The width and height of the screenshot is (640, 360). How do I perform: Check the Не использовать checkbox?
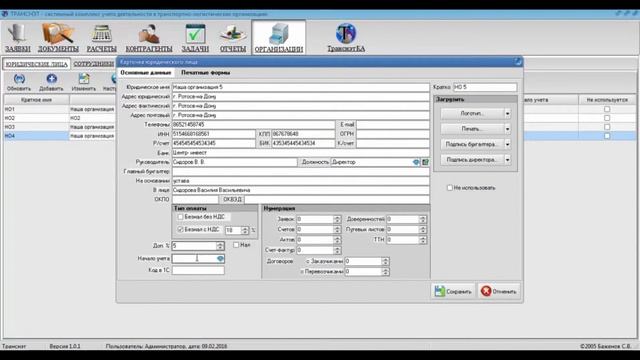(x=449, y=188)
